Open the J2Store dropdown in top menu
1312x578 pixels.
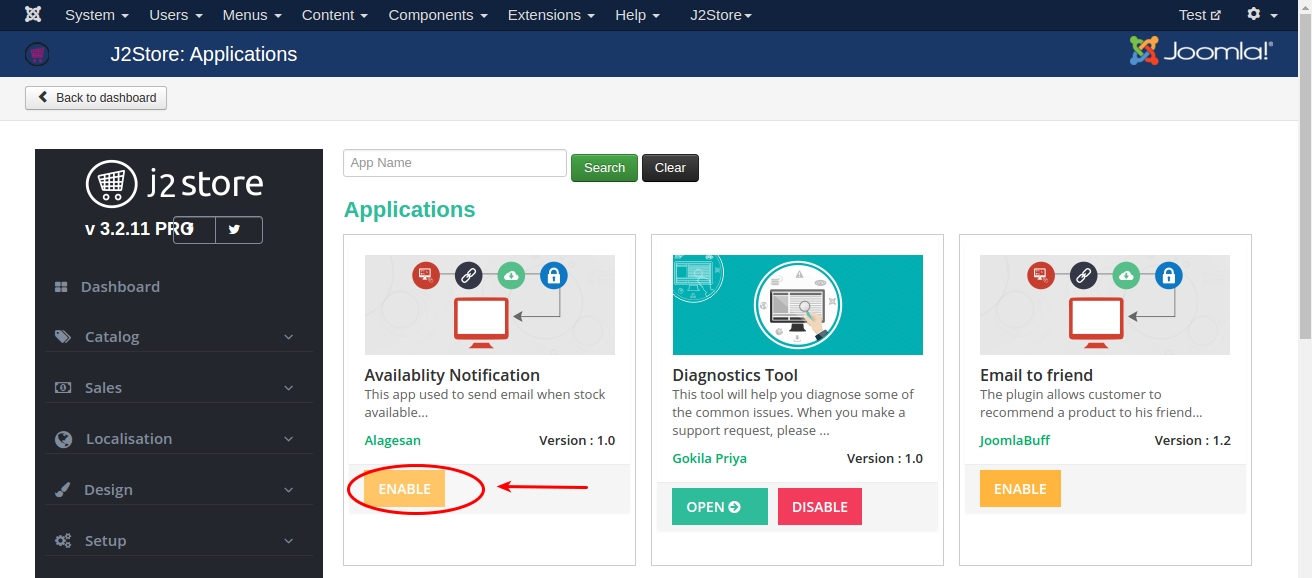pyautogui.click(x=721, y=15)
